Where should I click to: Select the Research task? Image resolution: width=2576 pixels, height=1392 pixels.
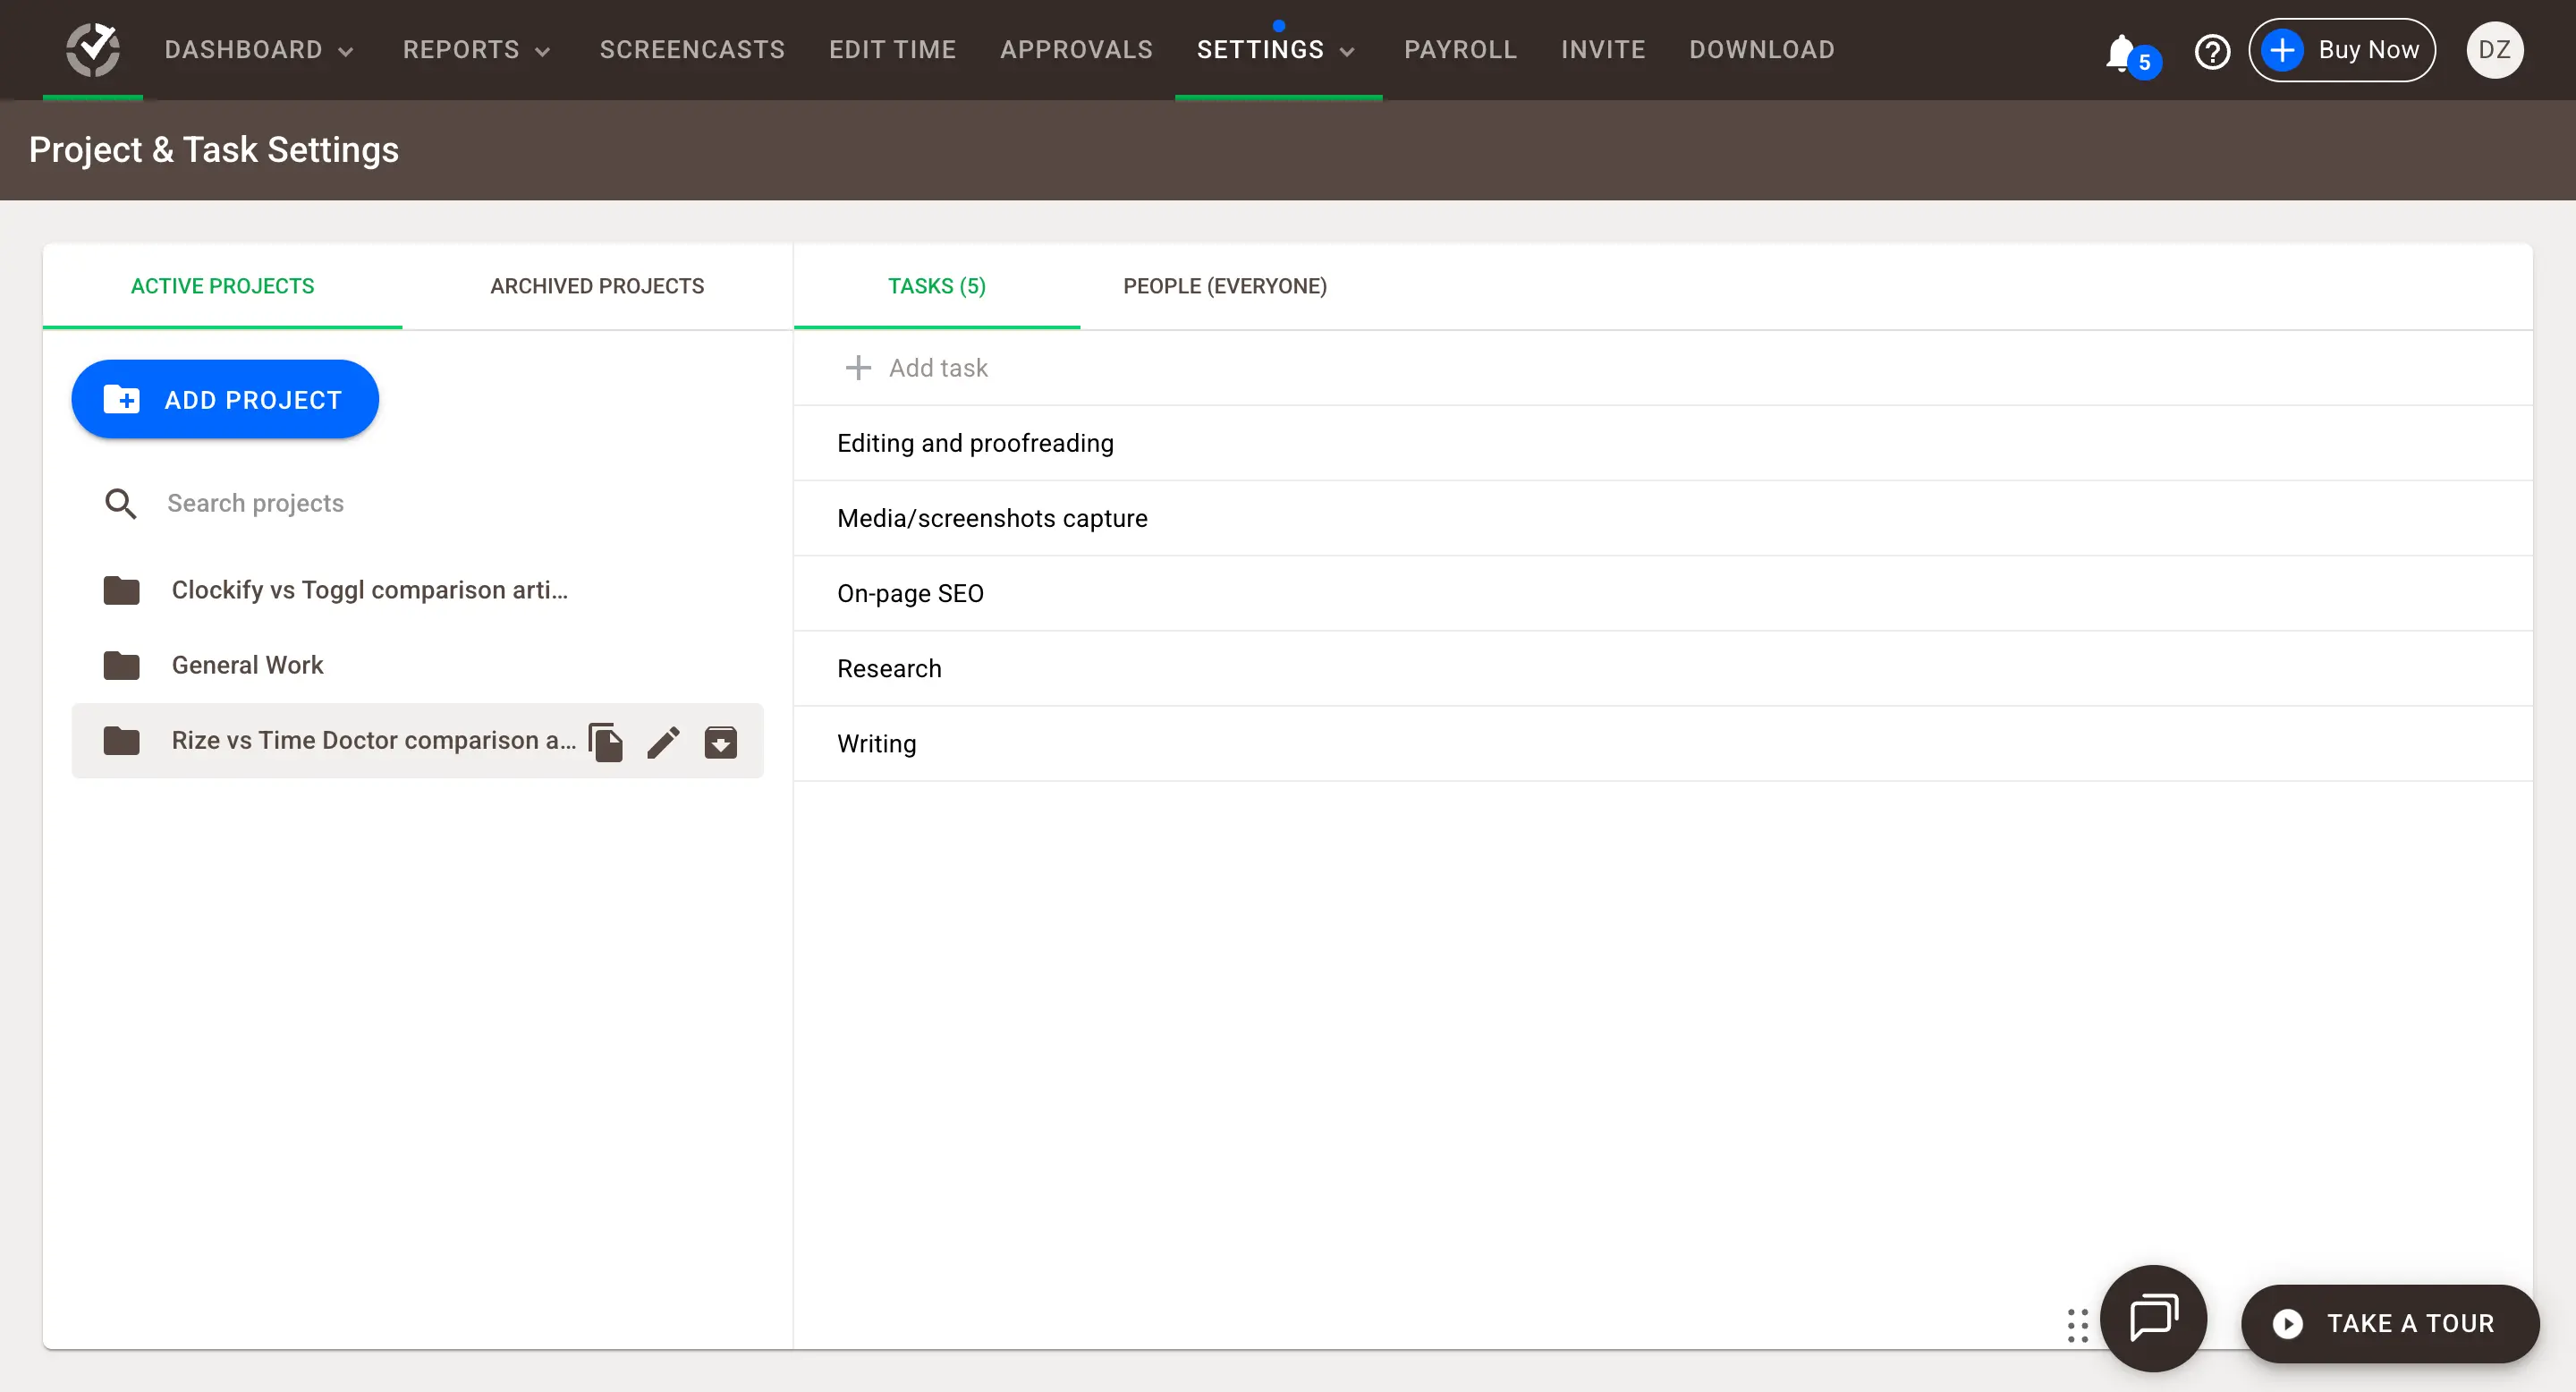click(1662, 668)
